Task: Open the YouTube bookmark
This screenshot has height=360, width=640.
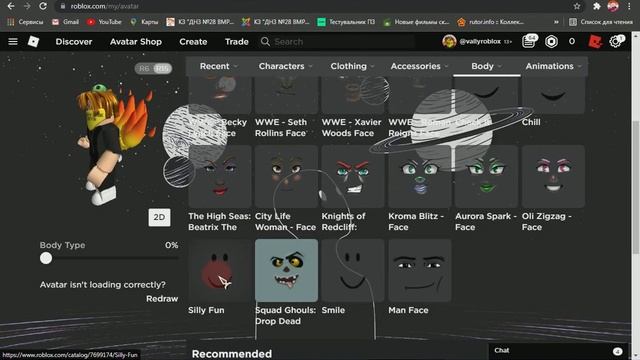Action: pos(104,22)
